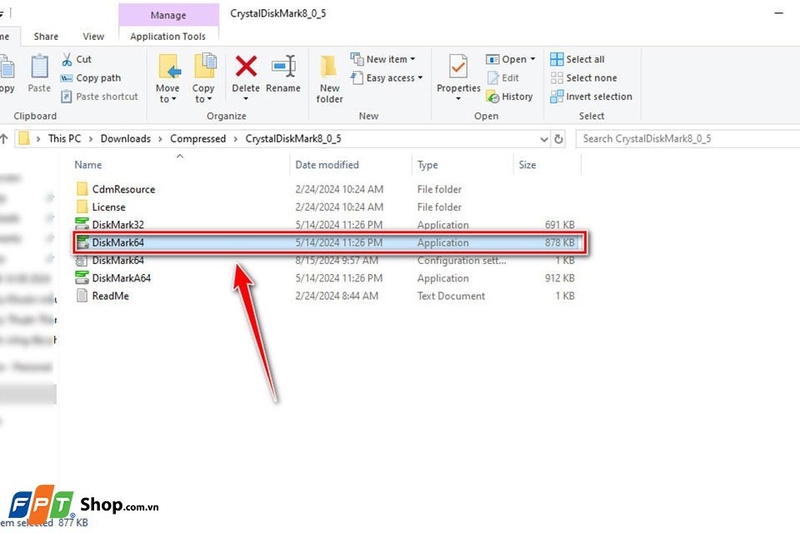Click chevron after Downloads in breadcrumb
Viewport: 800px width, 533px height.
(160, 139)
